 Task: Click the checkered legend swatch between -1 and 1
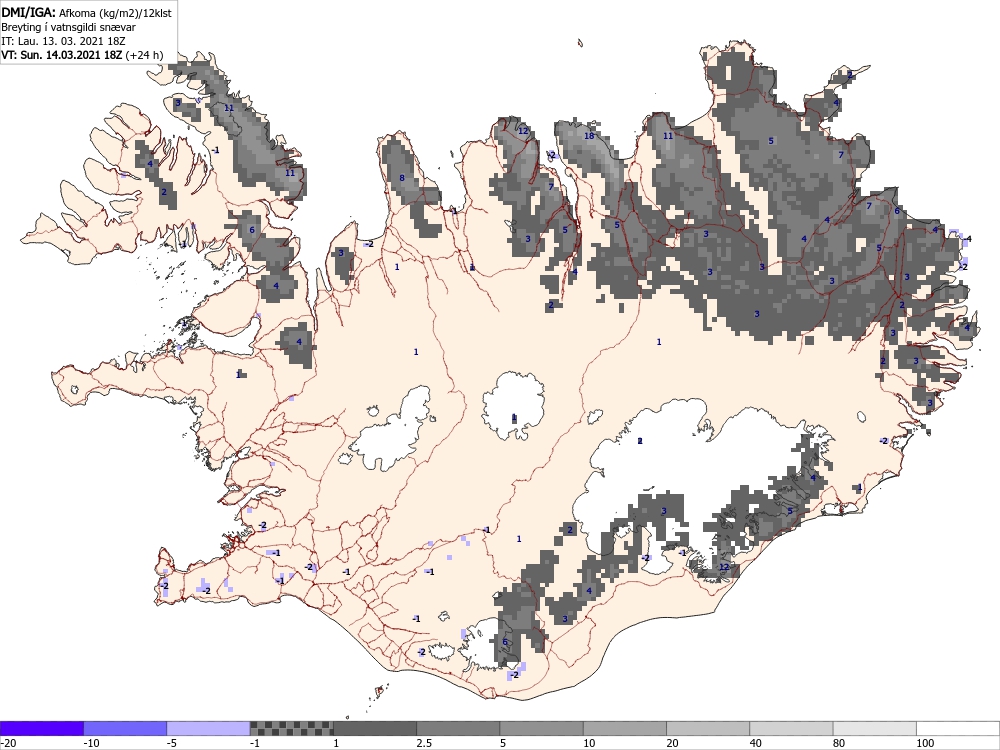291,728
